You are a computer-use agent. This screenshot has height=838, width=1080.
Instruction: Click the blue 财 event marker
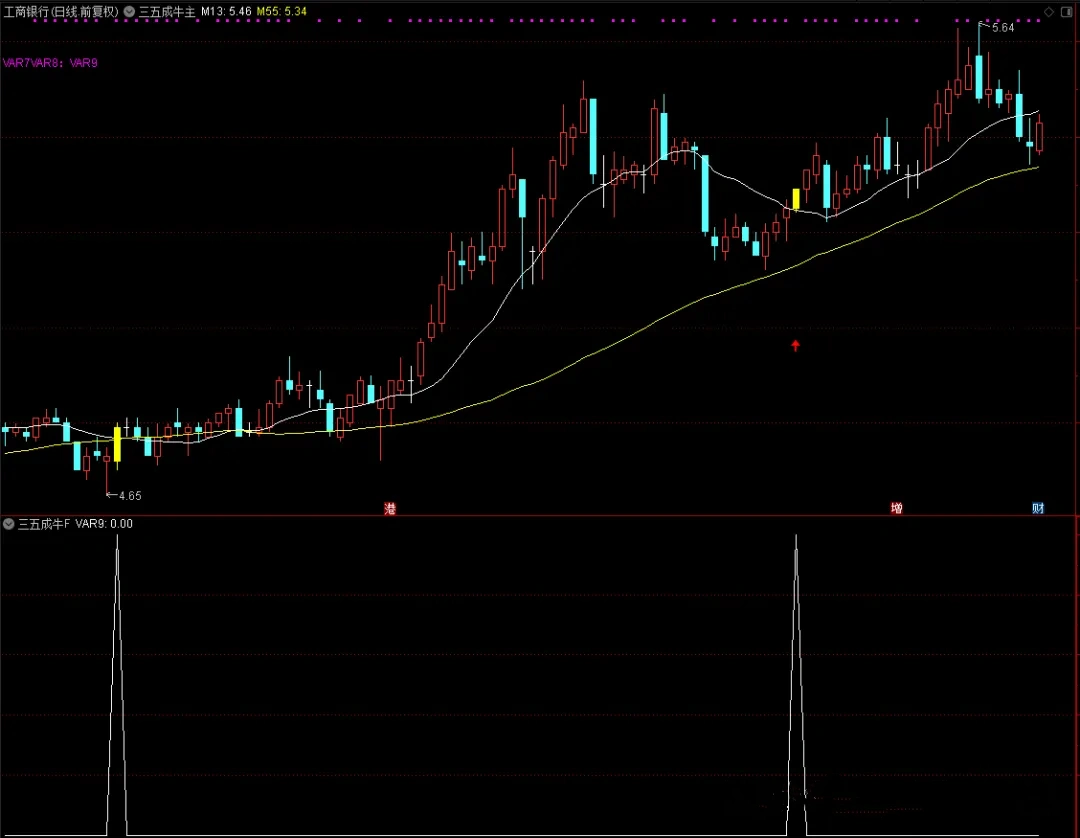tap(1038, 508)
